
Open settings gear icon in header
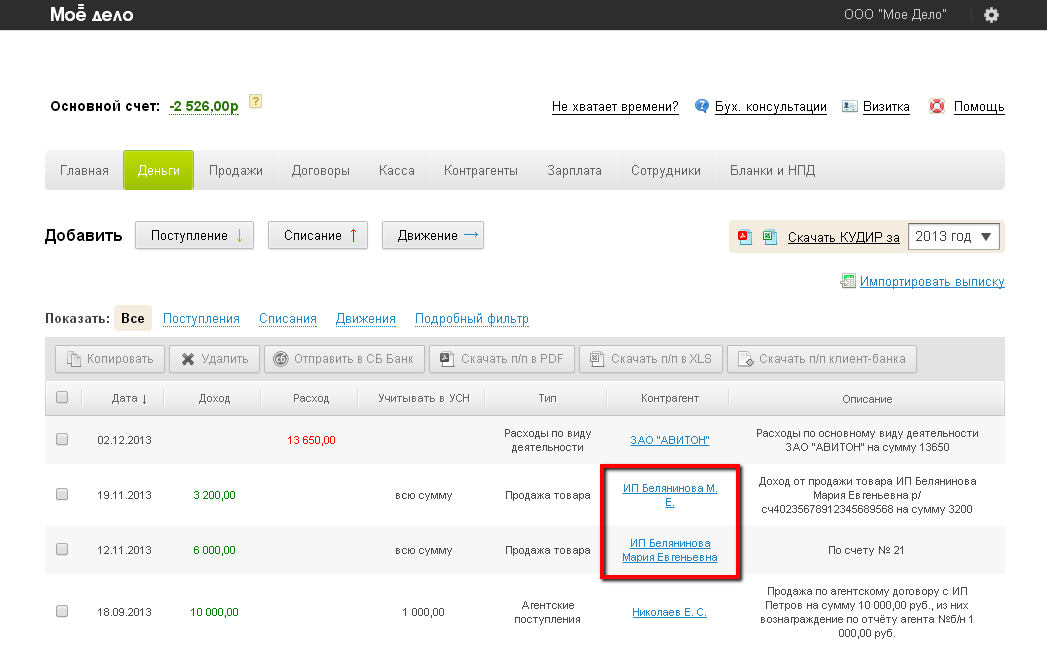(x=991, y=15)
